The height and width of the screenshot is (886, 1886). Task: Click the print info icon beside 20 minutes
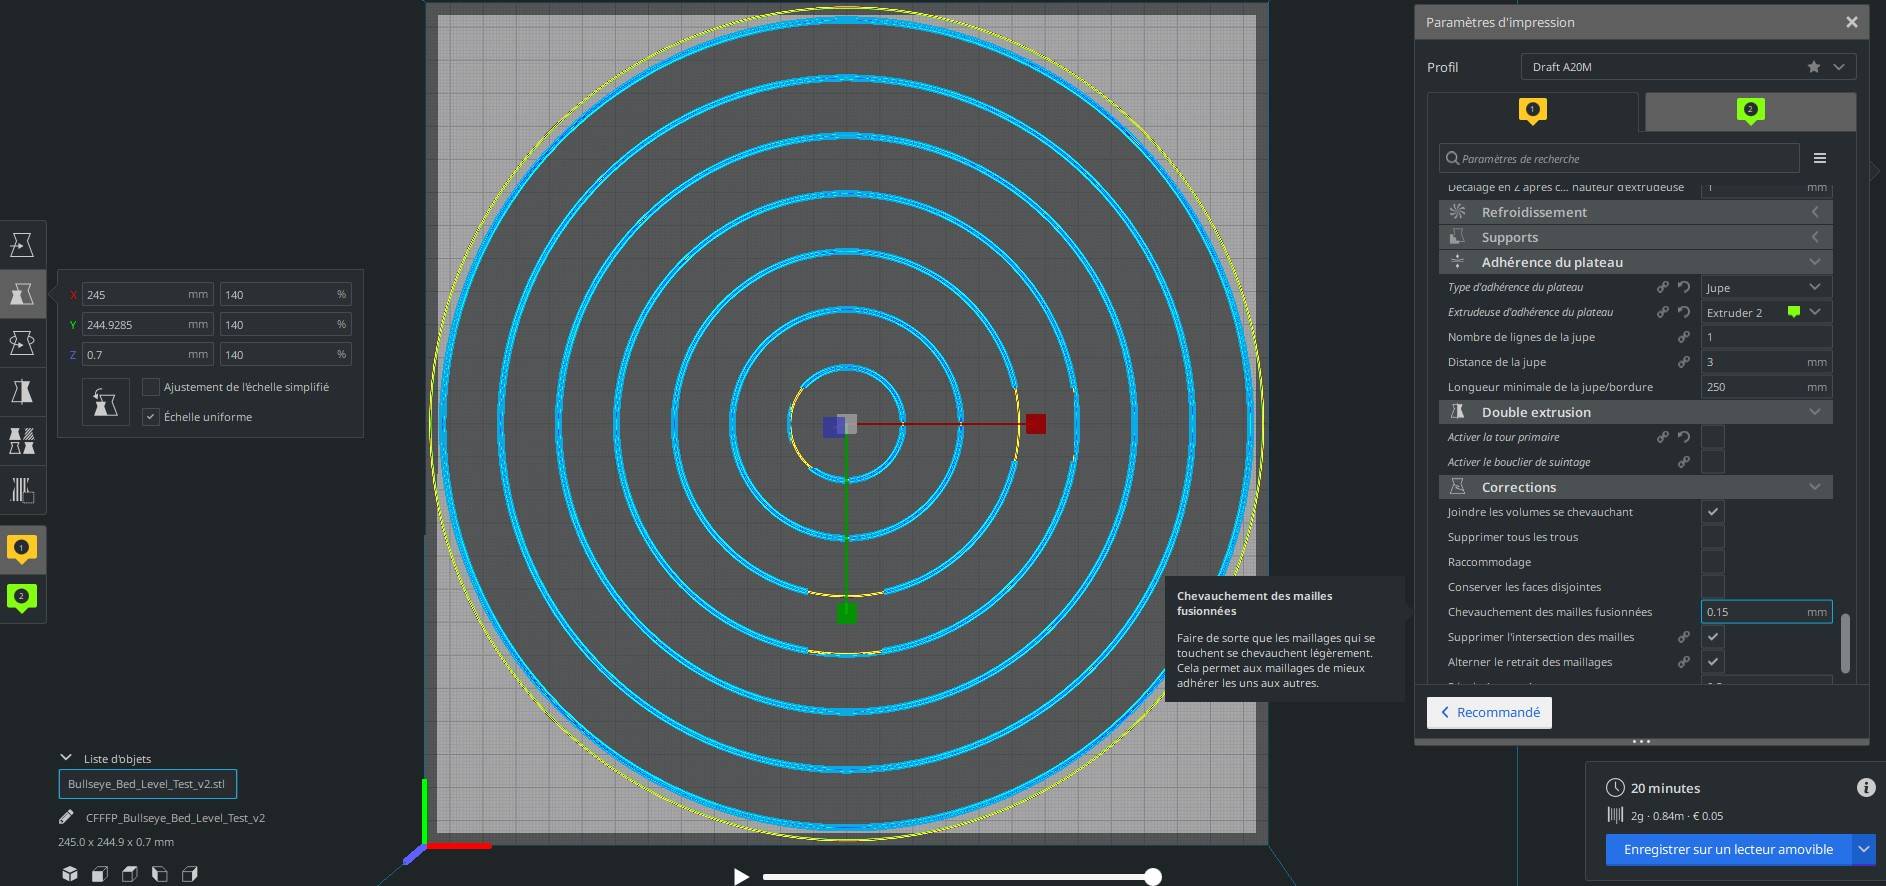pos(1866,788)
